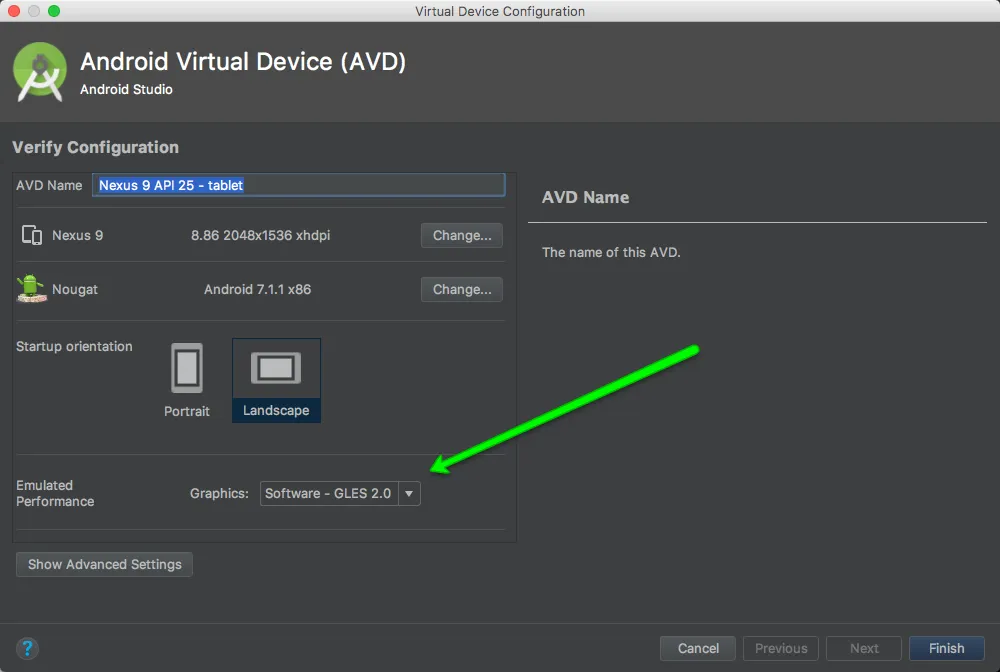Click the Nexus 9 device icon

pos(32,235)
